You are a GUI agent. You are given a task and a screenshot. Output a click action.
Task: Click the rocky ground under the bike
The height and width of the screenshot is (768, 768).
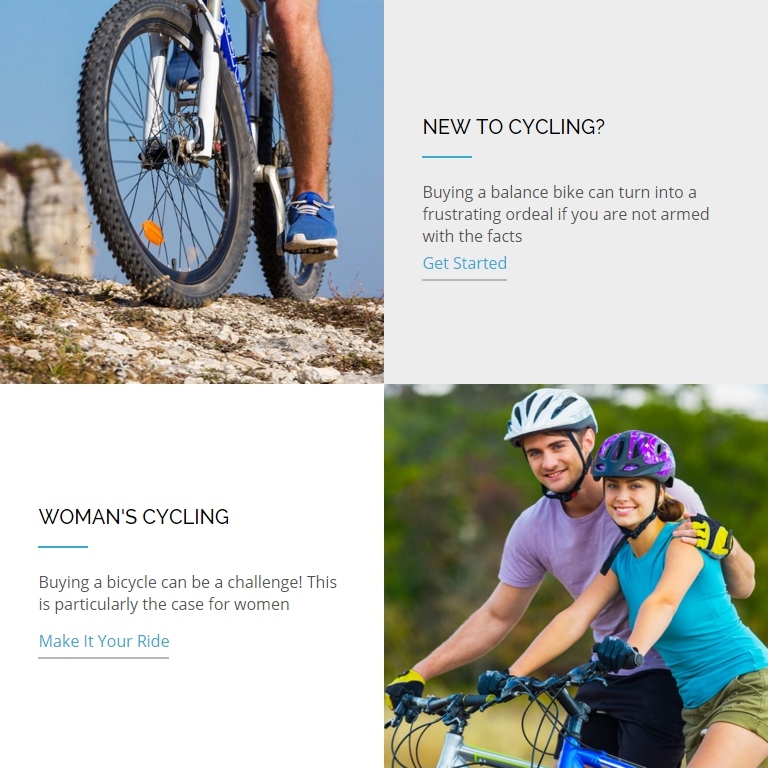tap(192, 338)
